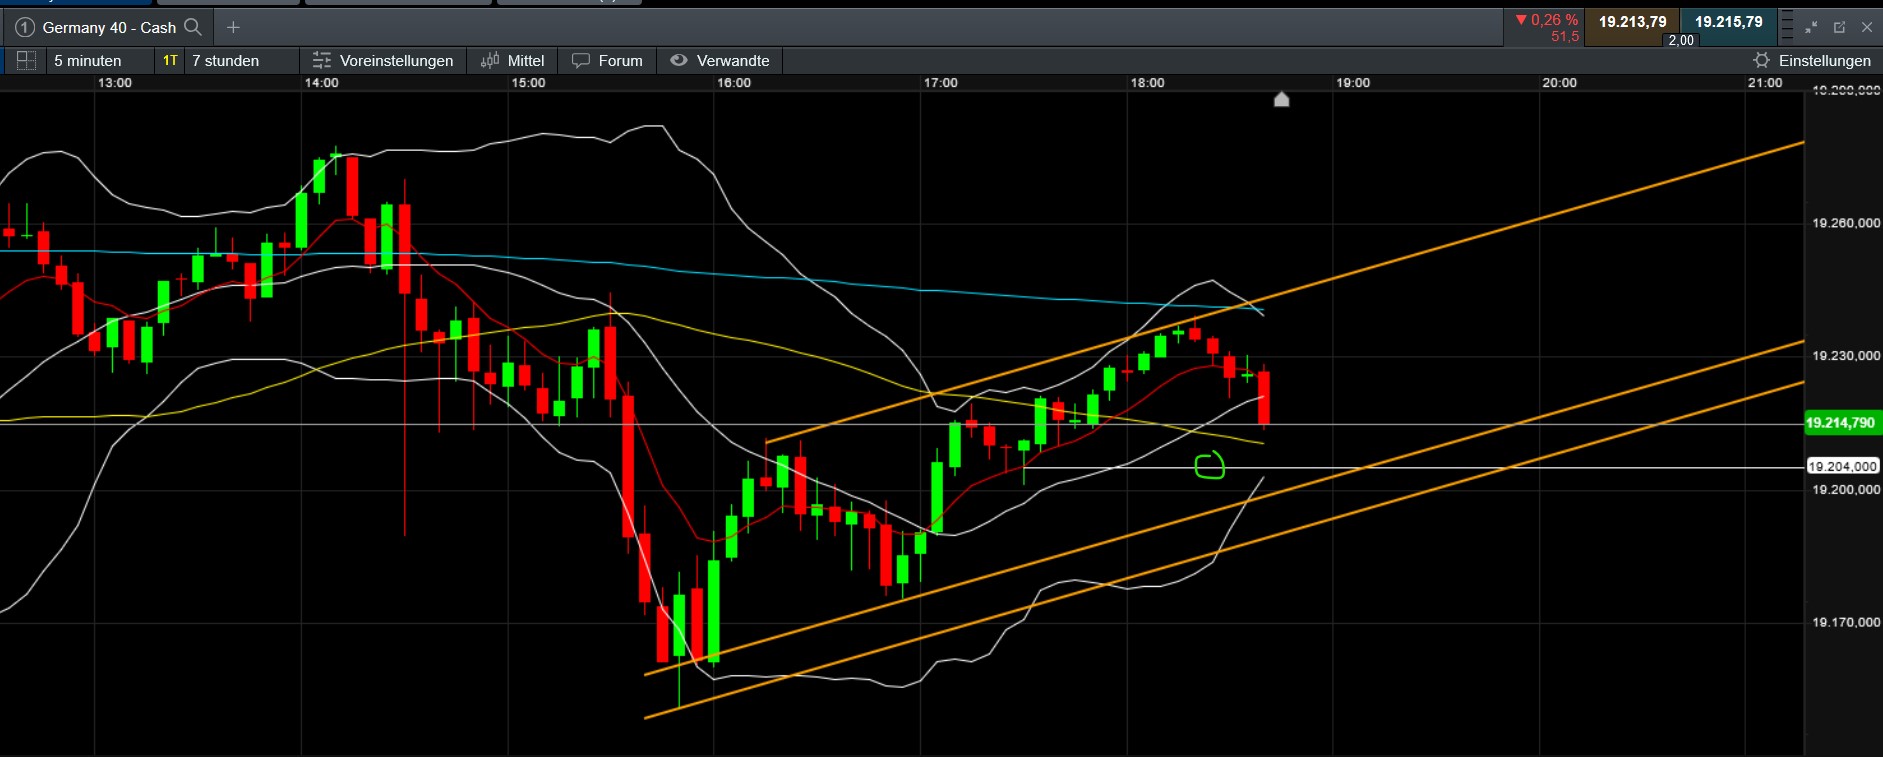Add a new chart tab with plus

point(233,27)
